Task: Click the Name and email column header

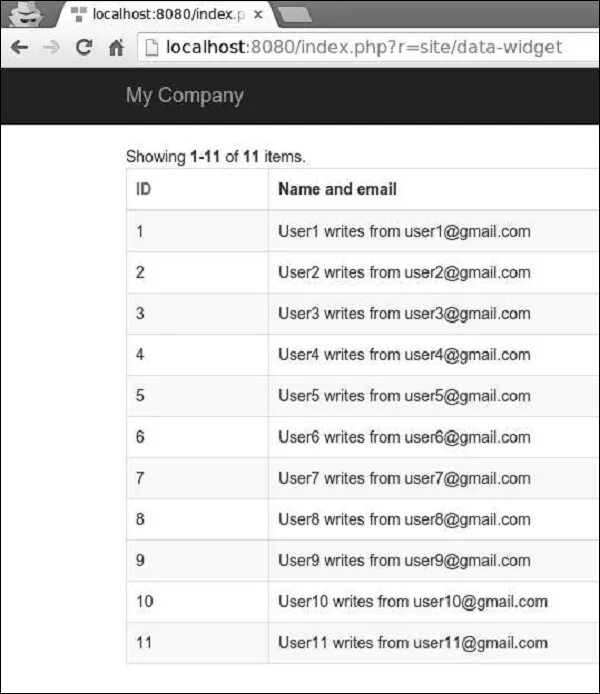Action: click(337, 189)
